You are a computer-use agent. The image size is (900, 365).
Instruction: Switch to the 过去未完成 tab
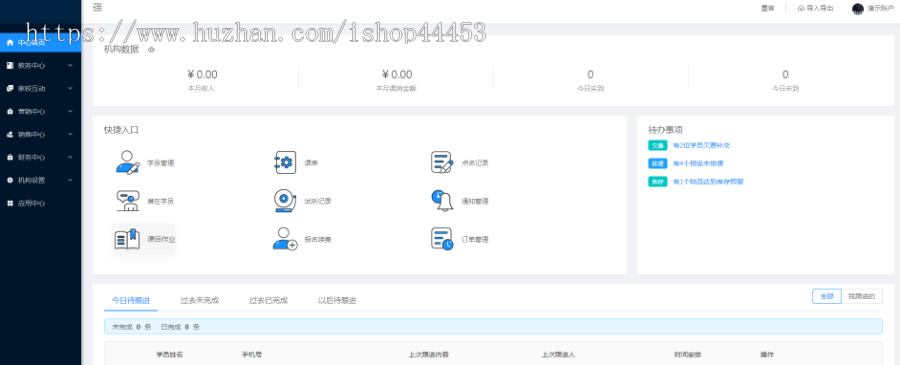click(199, 300)
